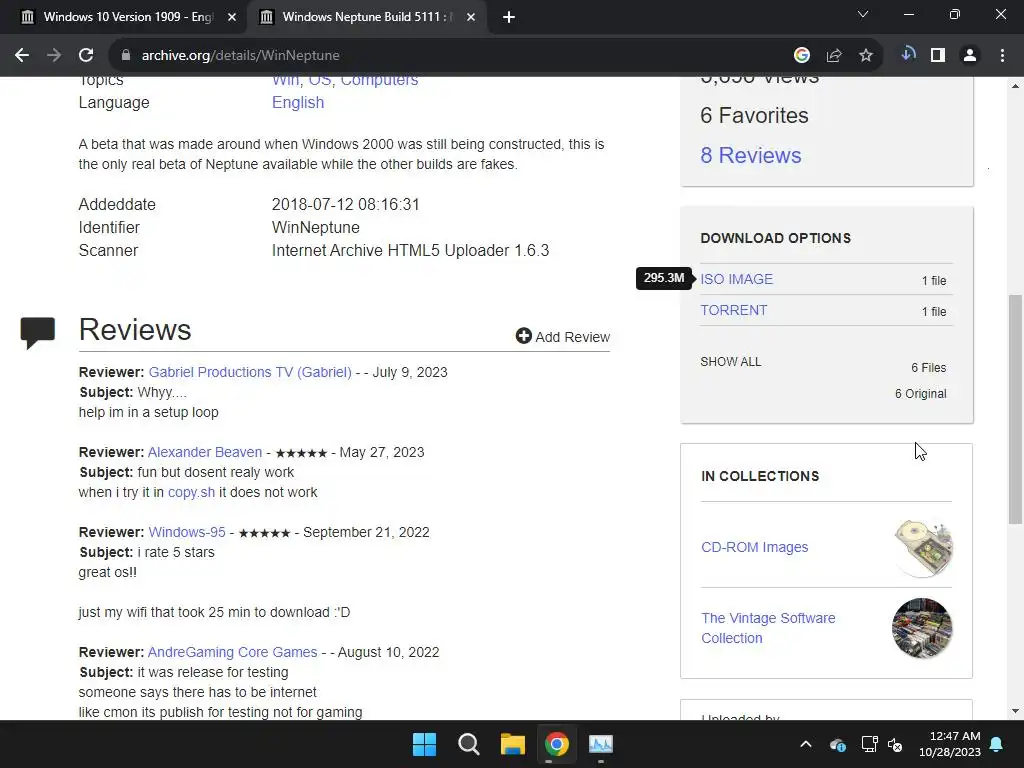This screenshot has height=768, width=1024.
Task: Click the page vertical scrollbar thumb
Action: tap(1015, 409)
